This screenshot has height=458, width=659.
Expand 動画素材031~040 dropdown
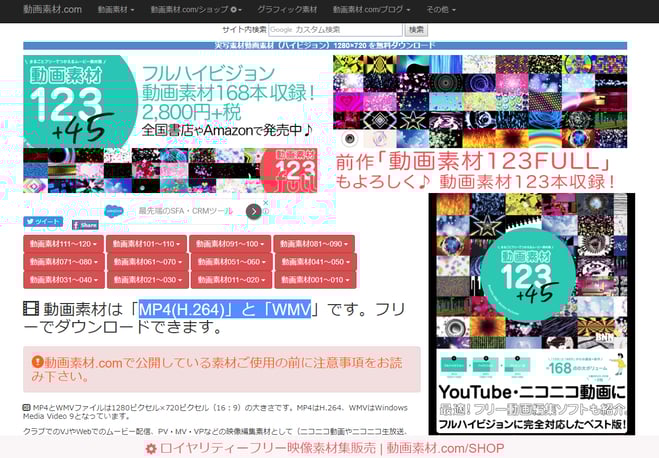[x=64, y=280]
